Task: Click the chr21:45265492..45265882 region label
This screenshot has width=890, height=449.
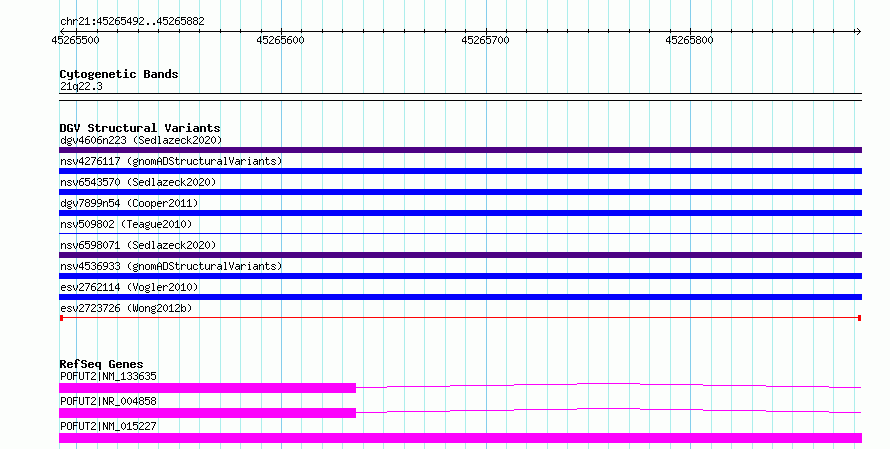Action: pos(132,21)
